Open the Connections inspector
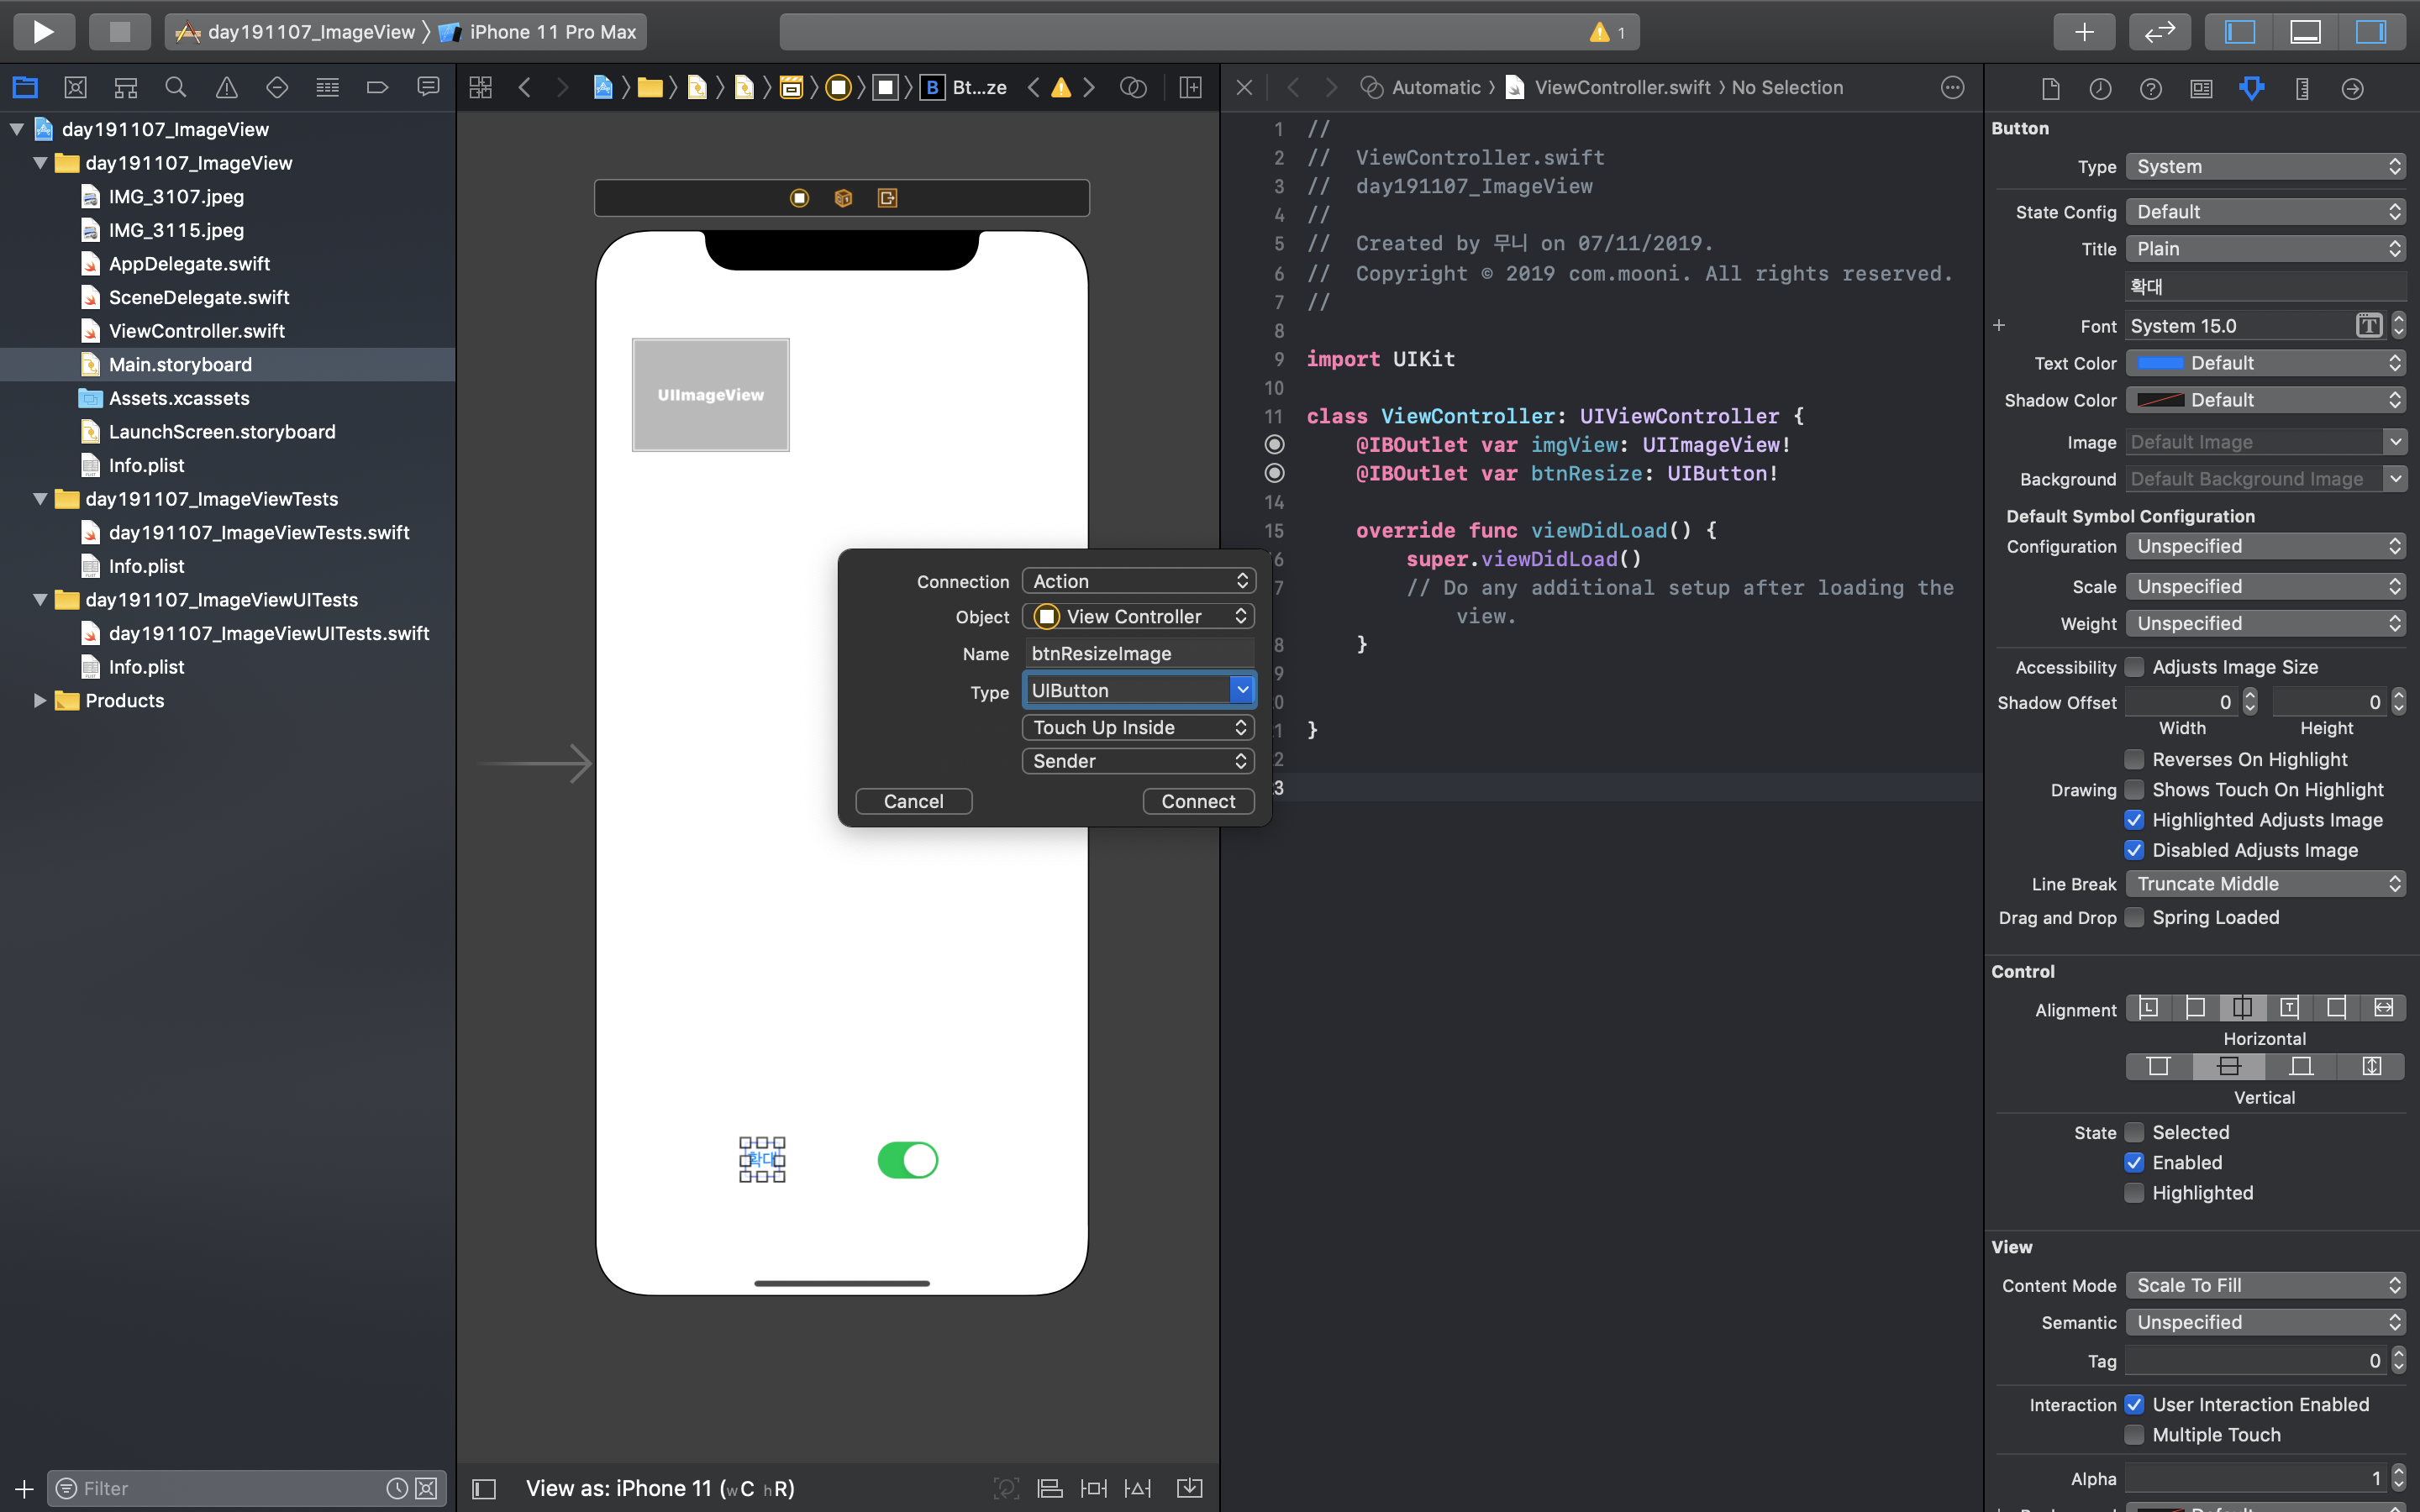This screenshot has width=2420, height=1512. tap(2352, 88)
